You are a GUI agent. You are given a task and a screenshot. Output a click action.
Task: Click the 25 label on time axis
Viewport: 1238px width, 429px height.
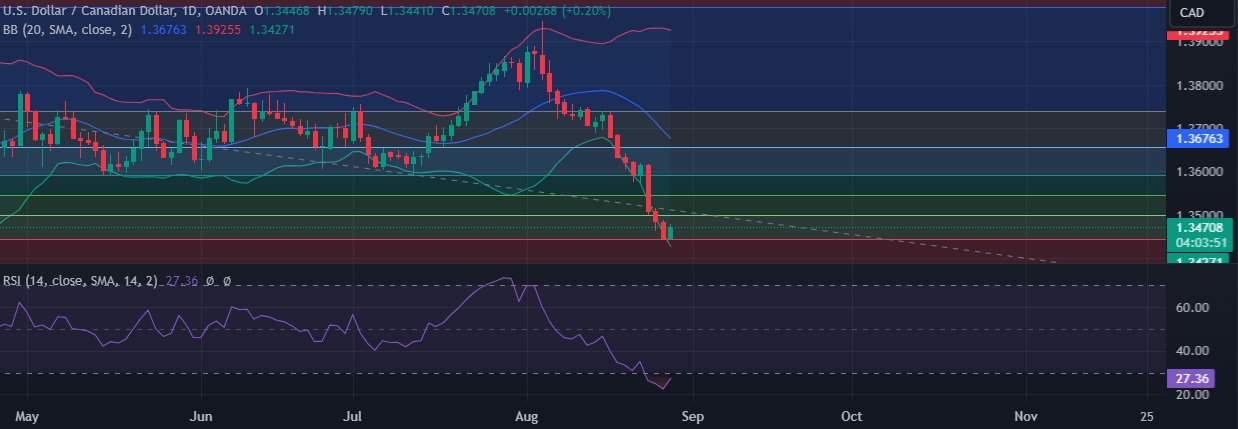1147,415
